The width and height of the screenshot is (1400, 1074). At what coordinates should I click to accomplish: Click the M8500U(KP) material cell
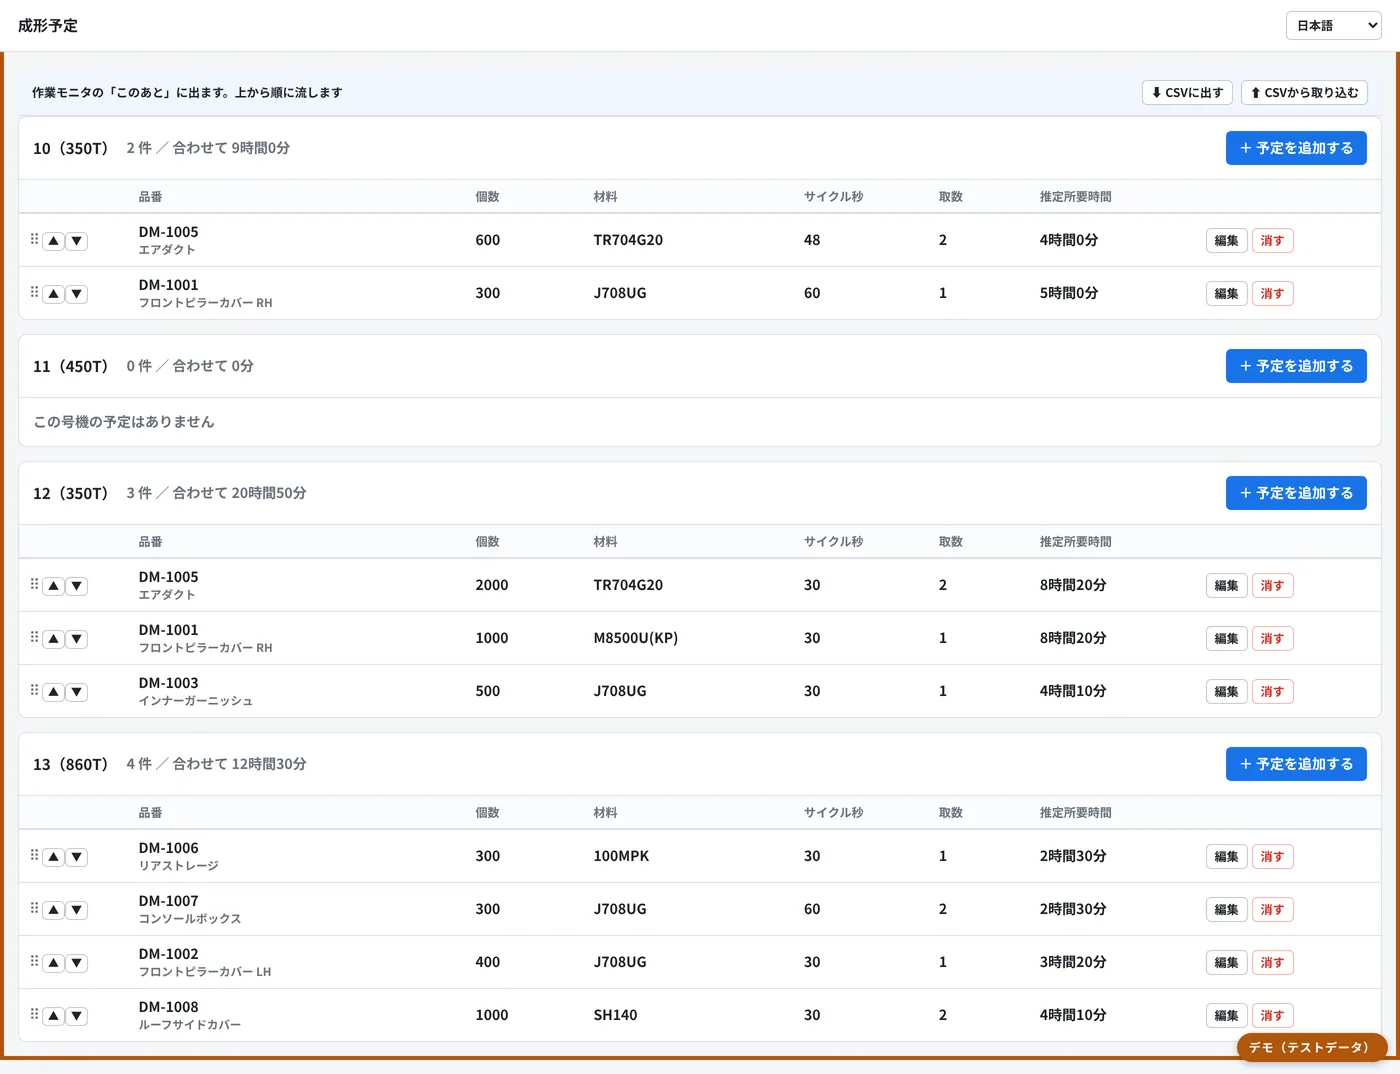coord(636,638)
